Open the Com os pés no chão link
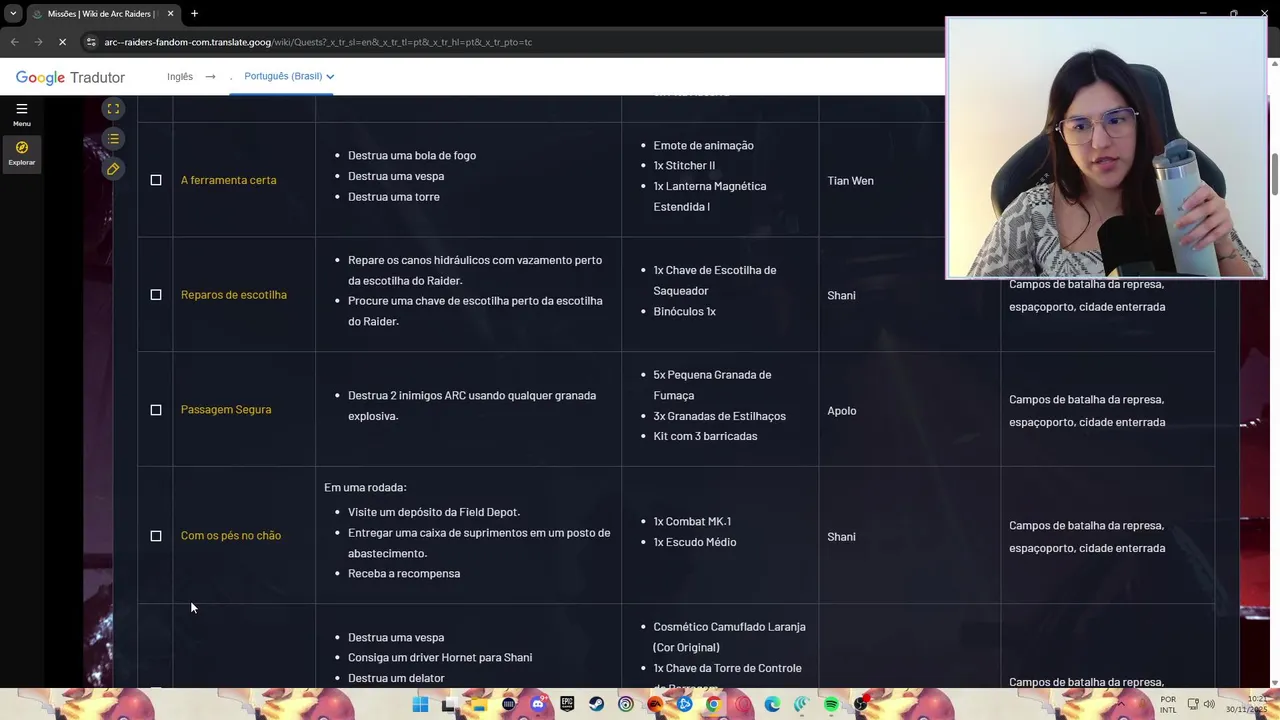The height and width of the screenshot is (720, 1280). pos(230,536)
